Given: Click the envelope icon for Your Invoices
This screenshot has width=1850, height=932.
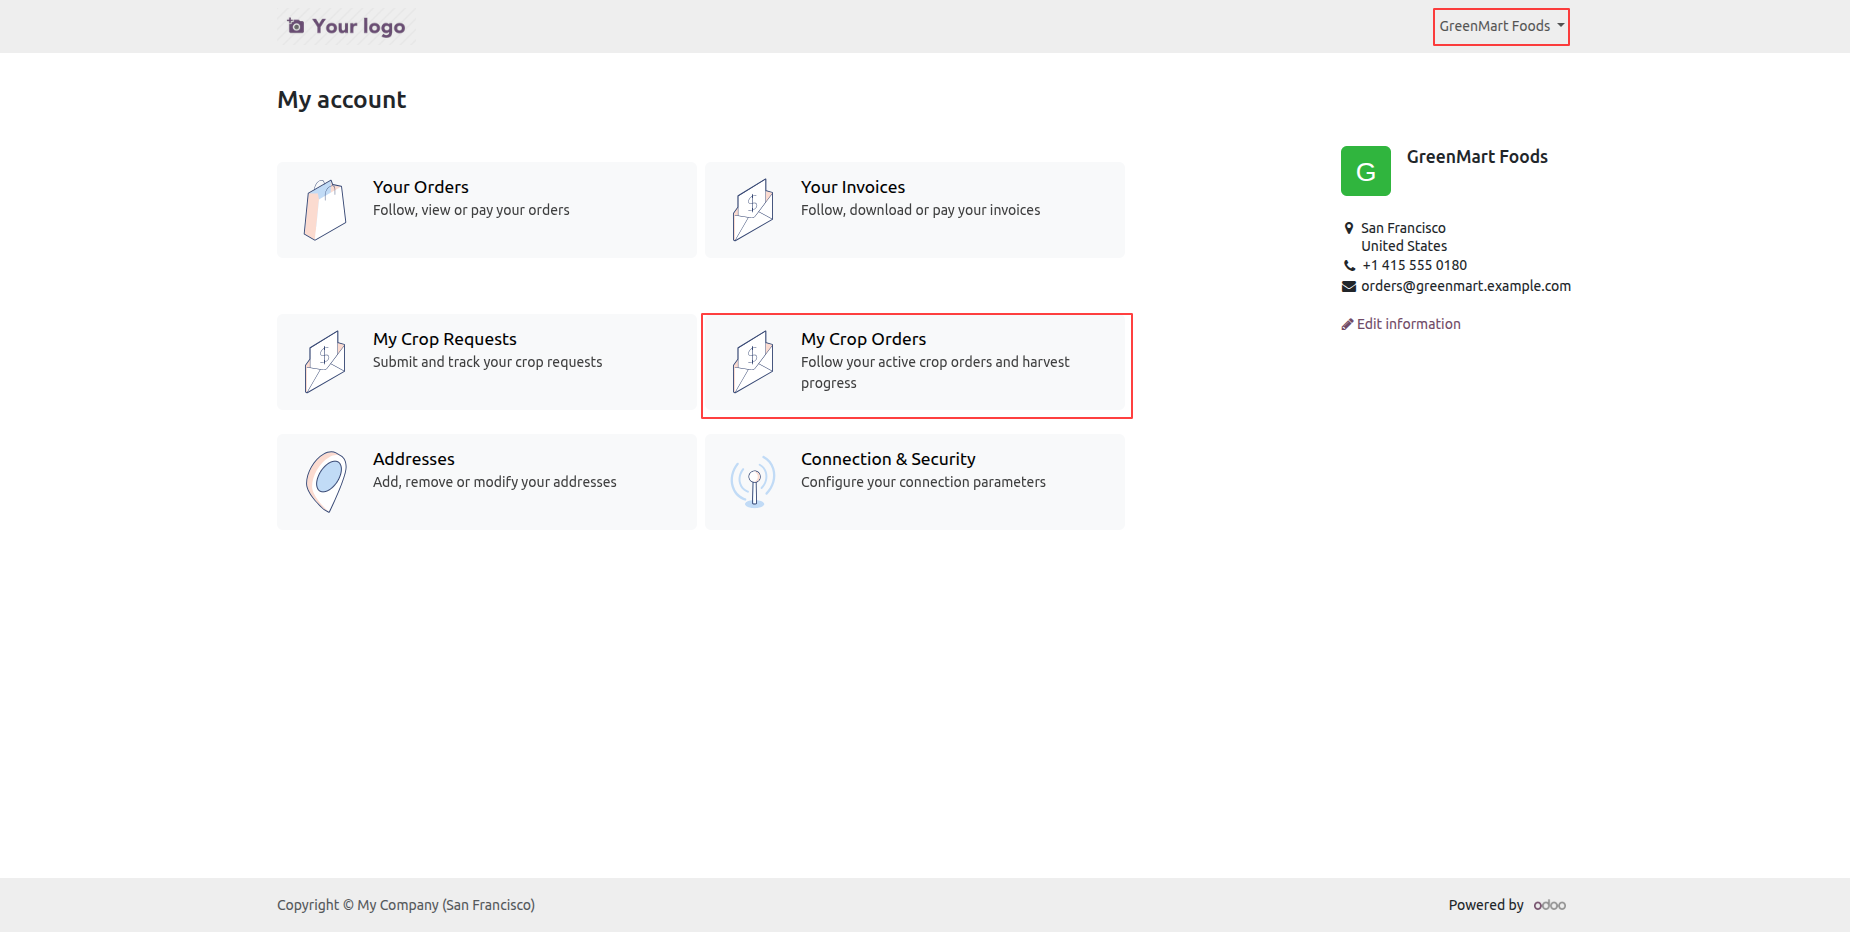Looking at the screenshot, I should click(x=753, y=210).
